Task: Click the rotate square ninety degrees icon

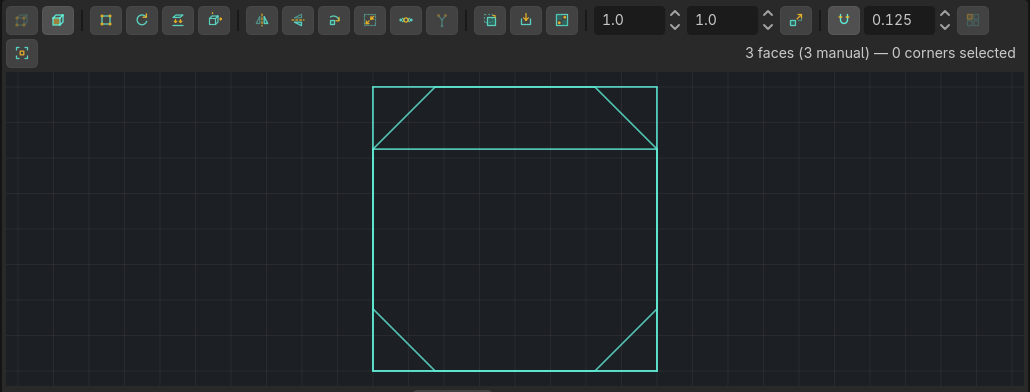Action: [334, 20]
